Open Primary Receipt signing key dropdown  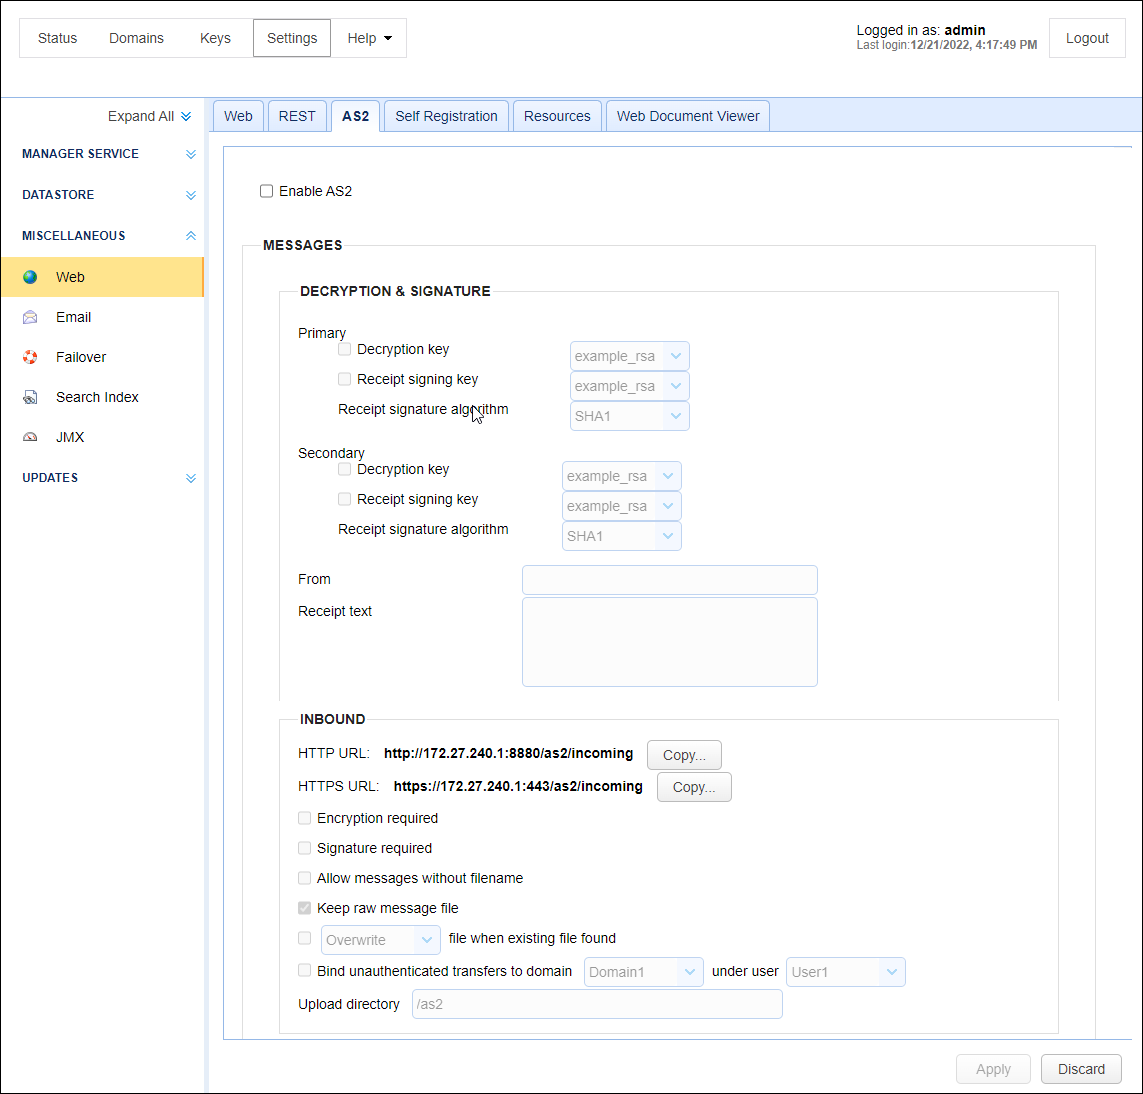[x=630, y=386]
